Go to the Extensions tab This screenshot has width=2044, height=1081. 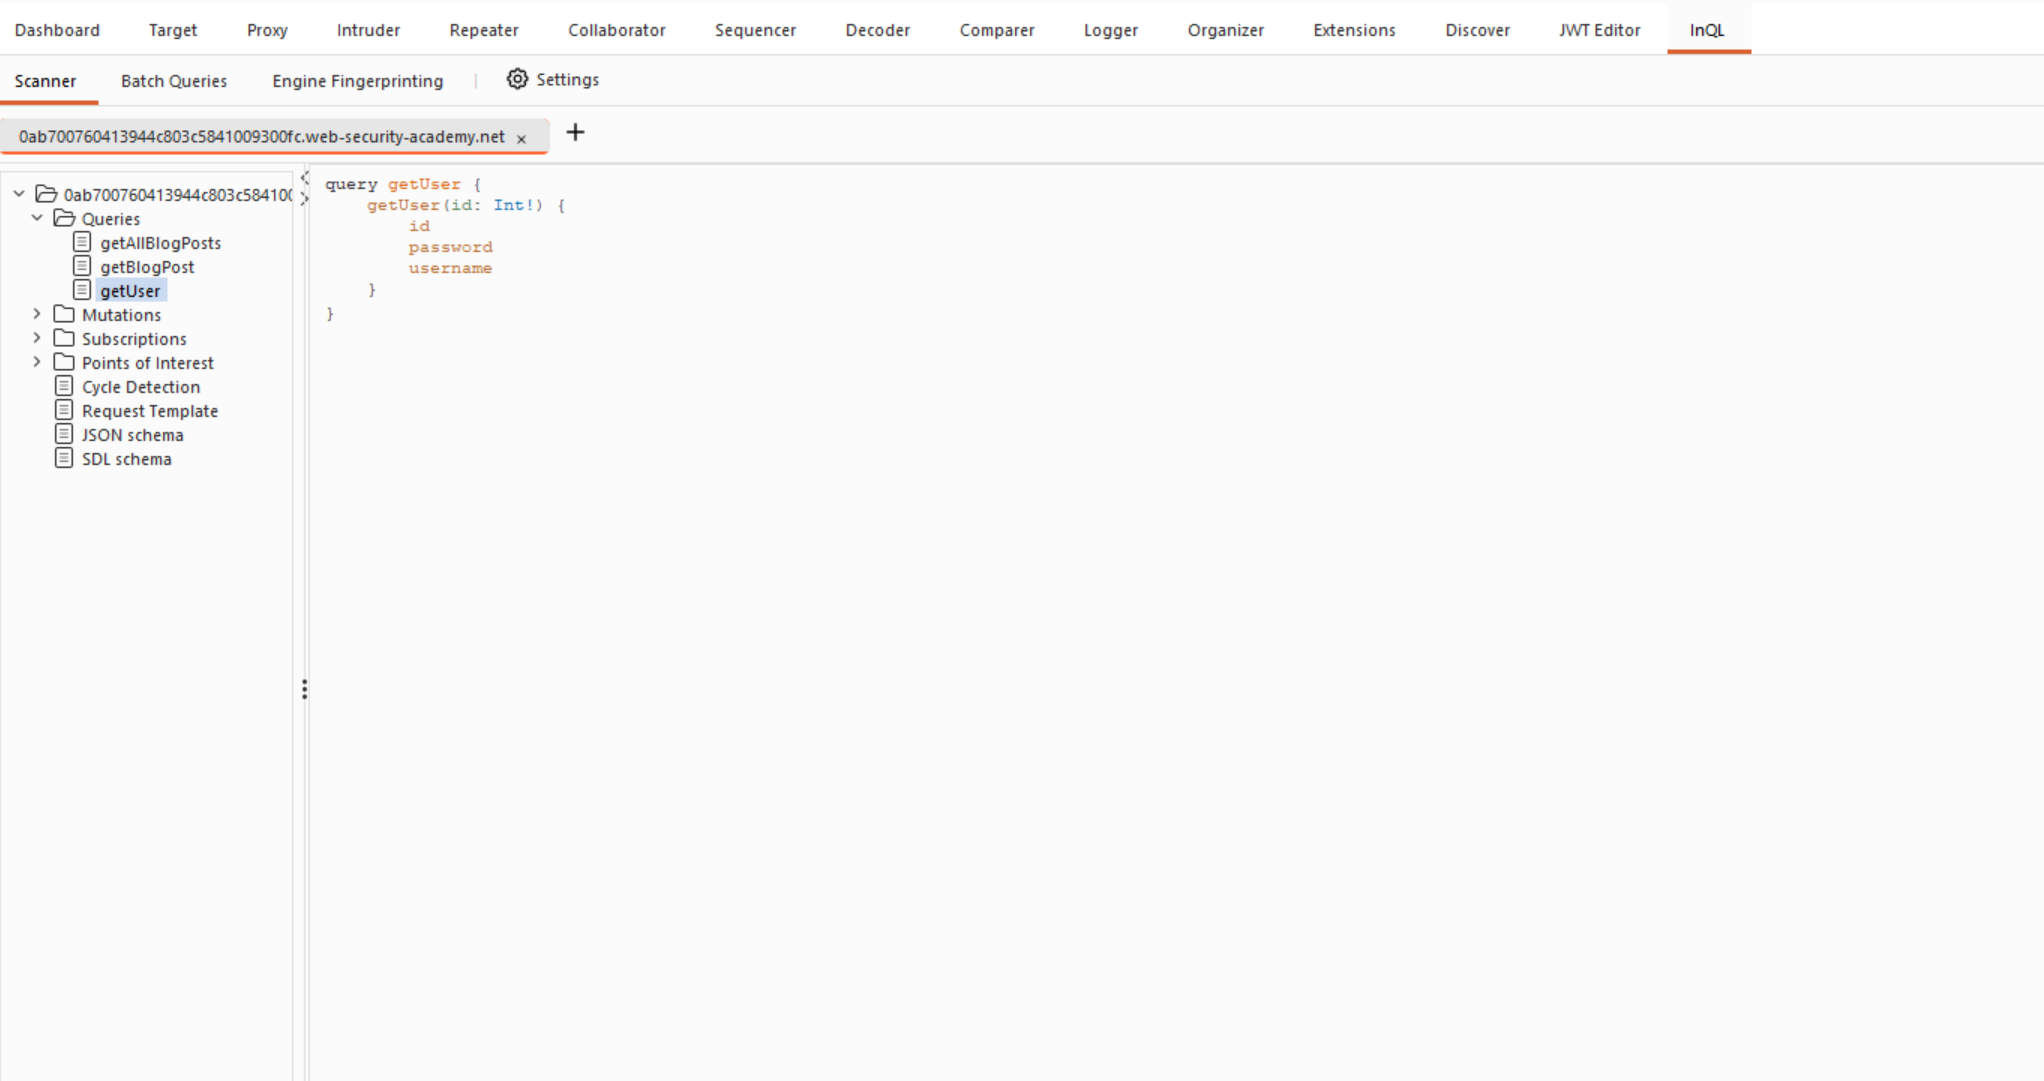click(x=1354, y=30)
